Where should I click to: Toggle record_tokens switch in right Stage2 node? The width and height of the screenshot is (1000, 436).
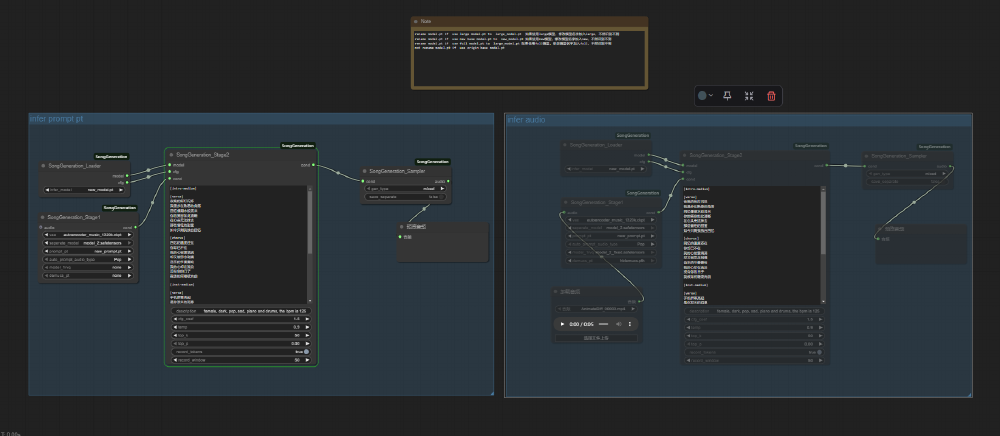[x=818, y=352]
